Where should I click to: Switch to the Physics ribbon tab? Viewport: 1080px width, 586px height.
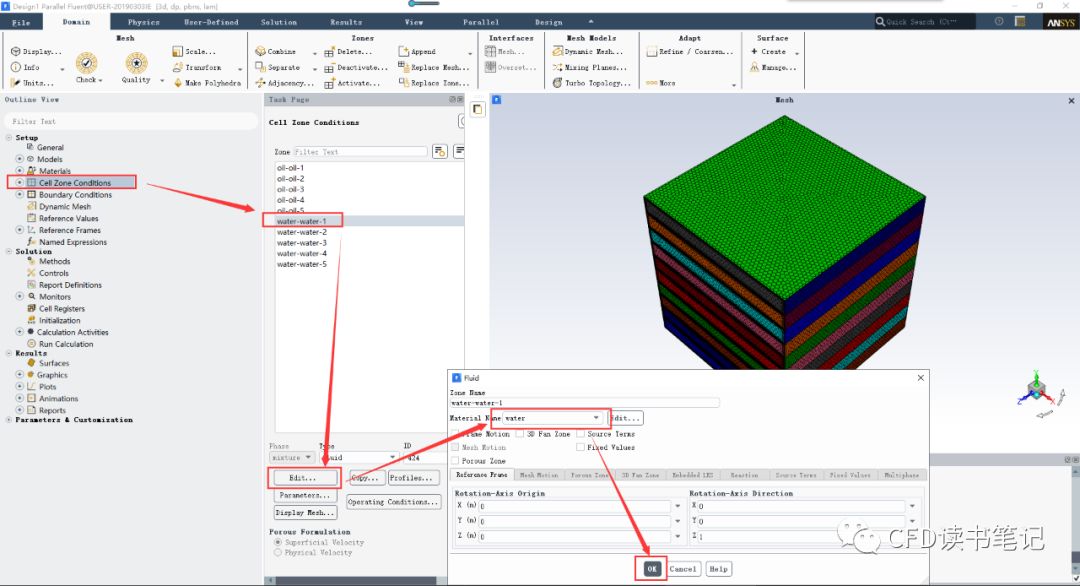point(143,22)
